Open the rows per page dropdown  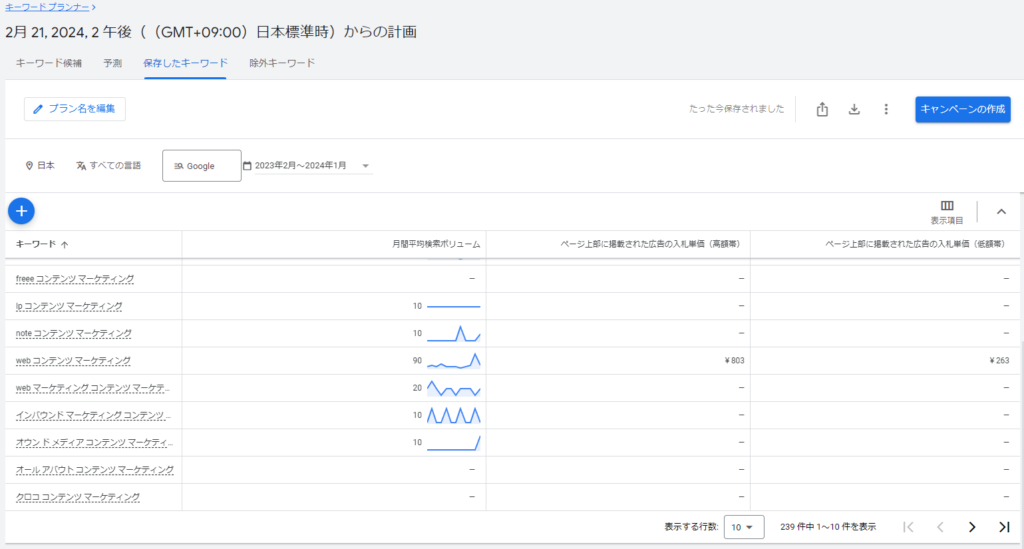741,527
